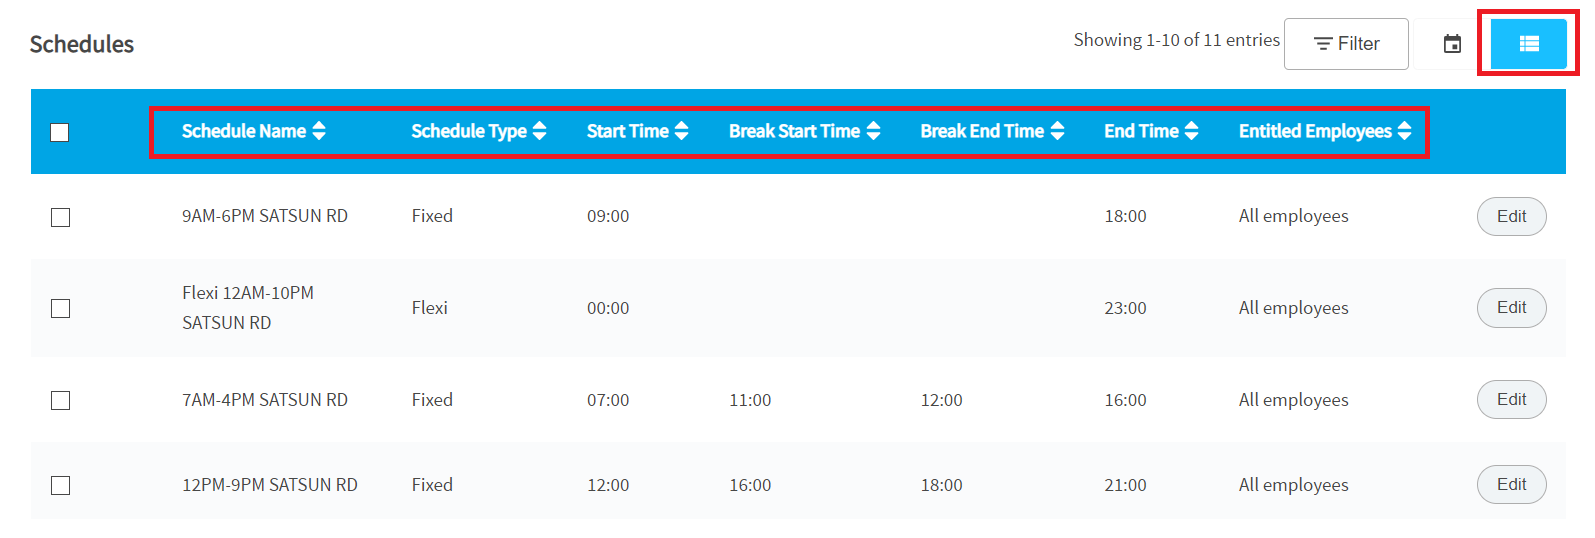Edit the 7AM-4PM SATSUN RD schedule
Screen dimensions: 1595x538
1511,400
